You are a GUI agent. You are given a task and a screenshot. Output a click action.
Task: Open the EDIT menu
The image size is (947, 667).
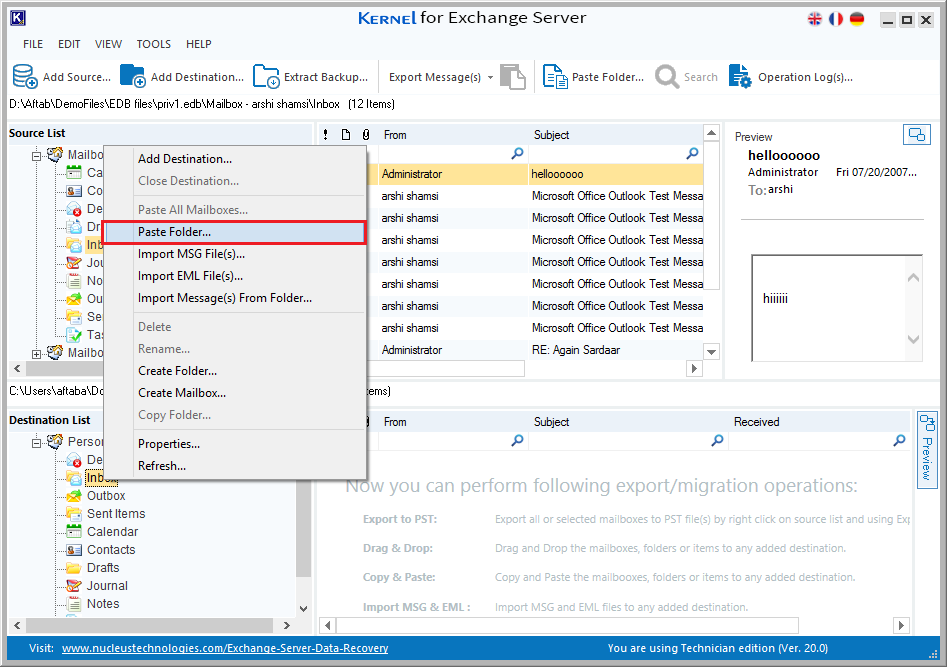[x=69, y=44]
